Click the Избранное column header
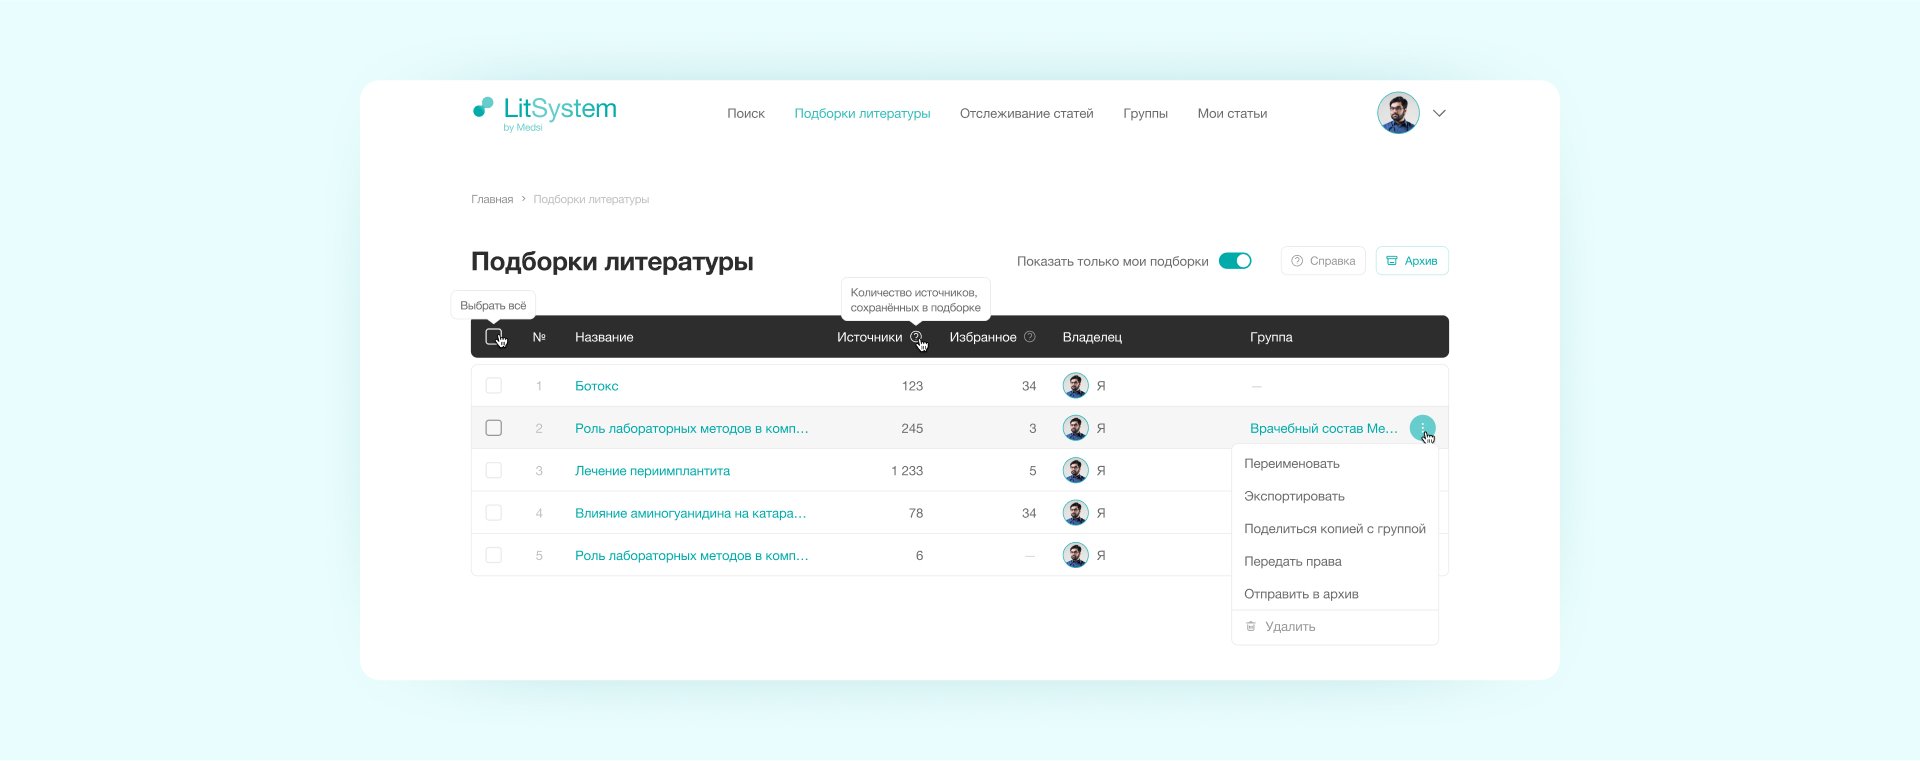This screenshot has width=1920, height=761. tap(983, 337)
